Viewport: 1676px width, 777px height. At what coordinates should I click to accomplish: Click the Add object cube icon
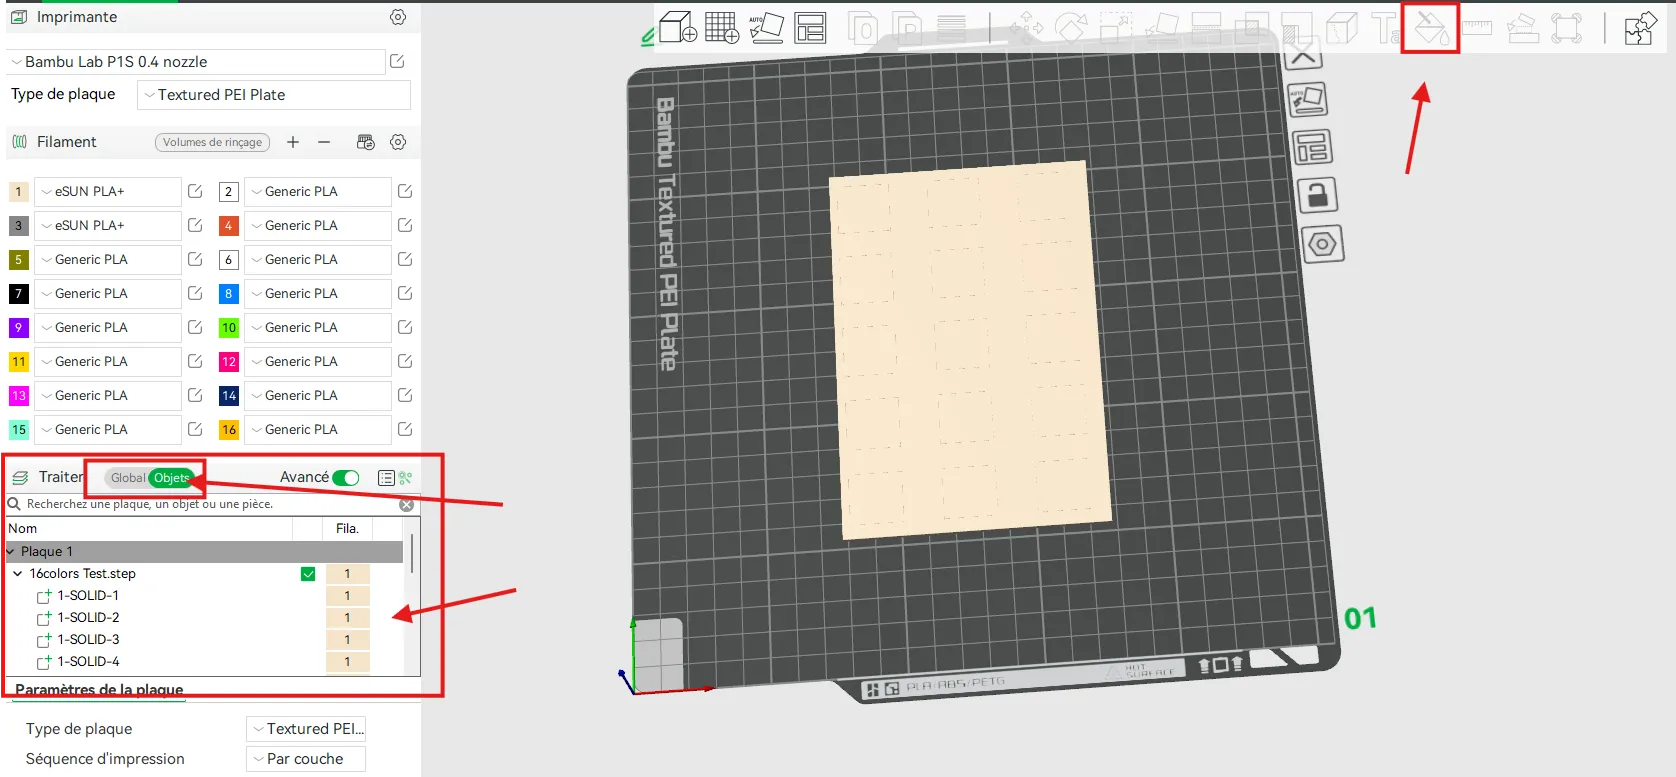tap(678, 27)
